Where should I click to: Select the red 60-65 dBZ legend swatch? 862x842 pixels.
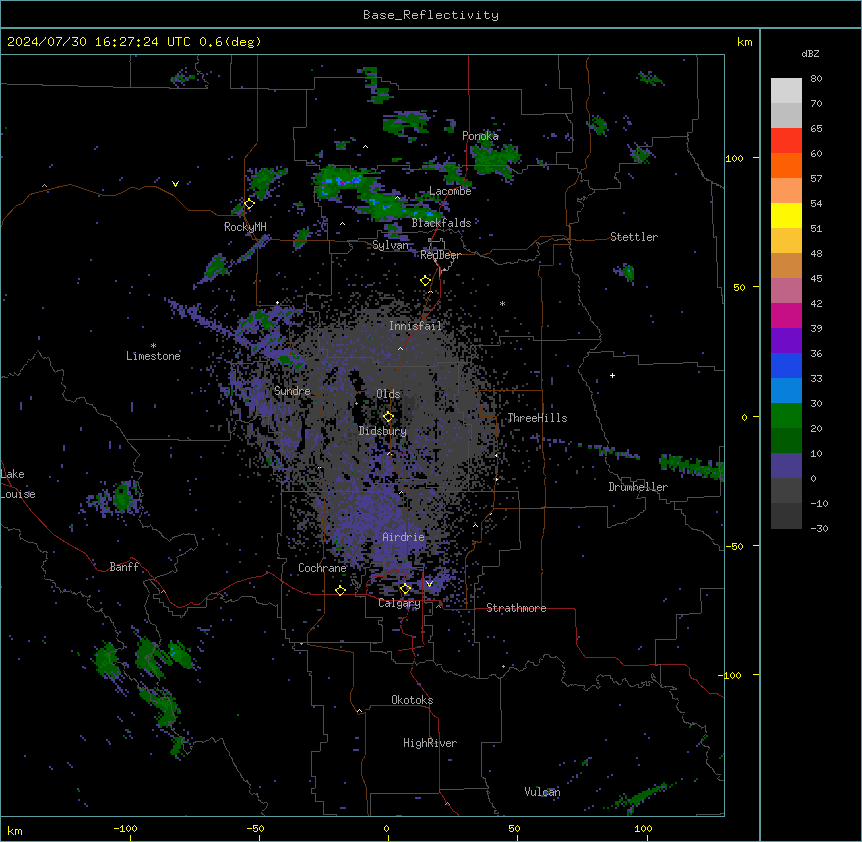[x=786, y=141]
